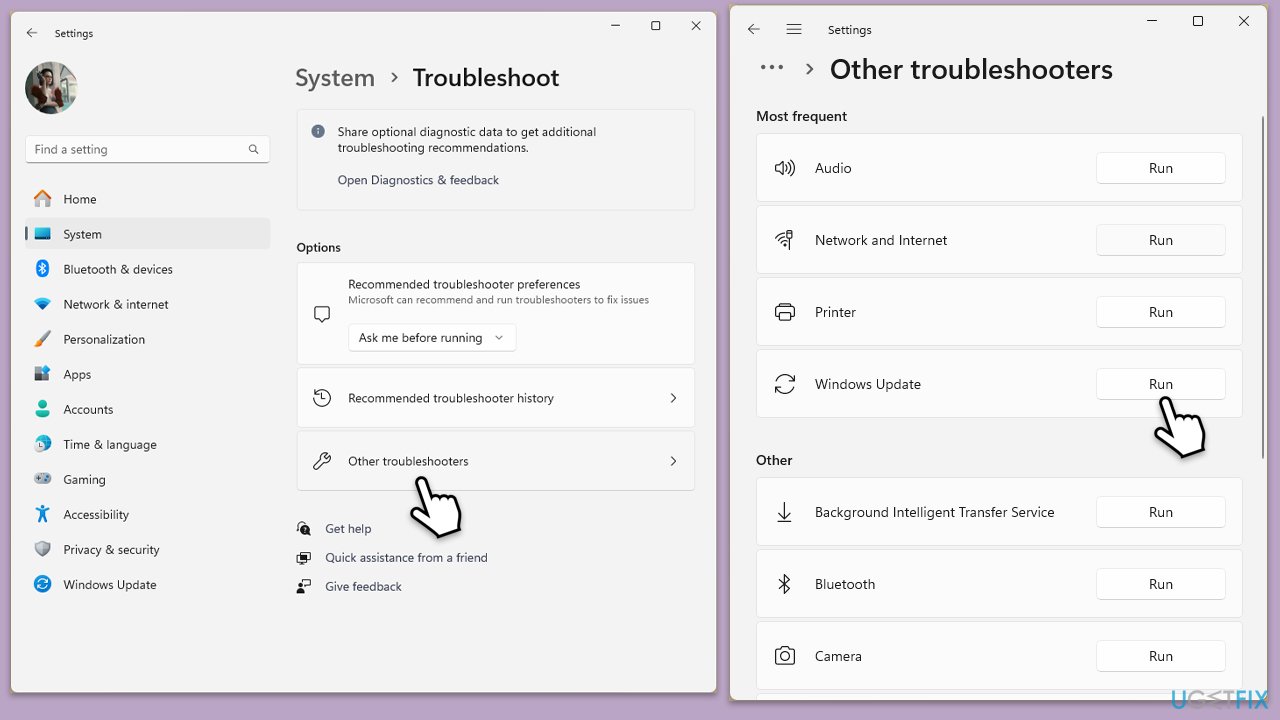Click the Windows Update label in troubleshooter list
Viewport: 1280px width, 720px height.
tap(868, 384)
